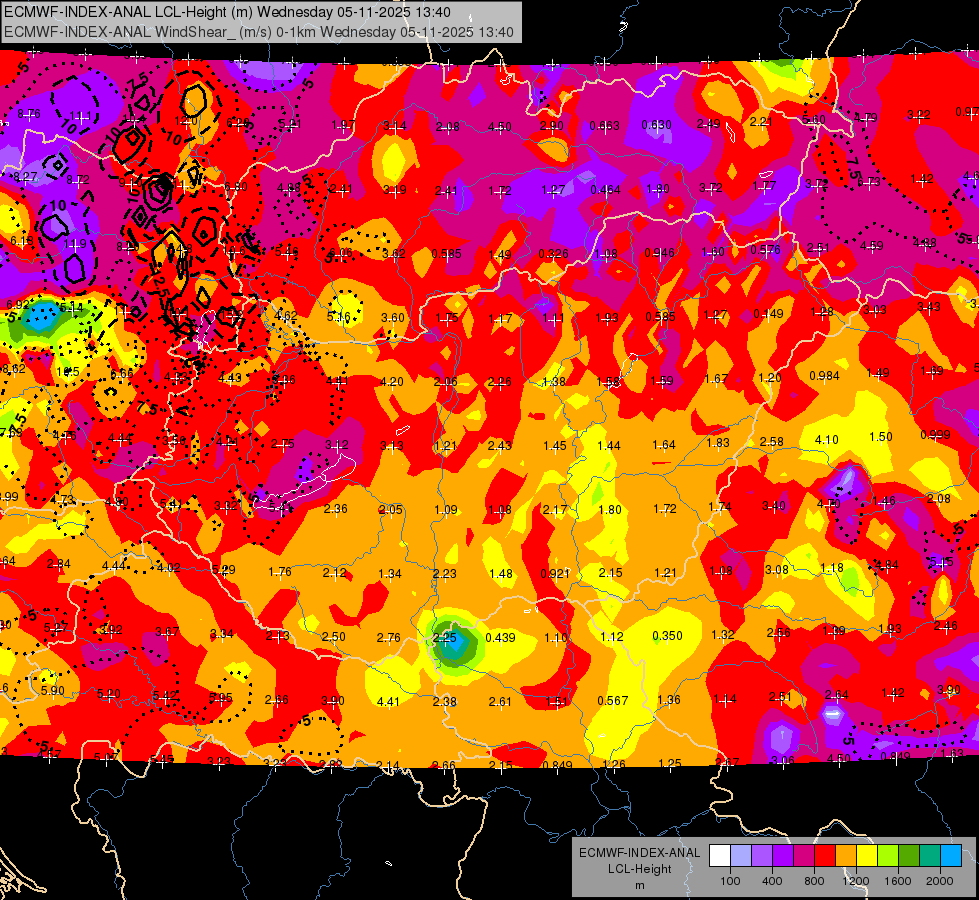
Task: Click the LCL-Height label in the legend box
Action: [x=639, y=869]
